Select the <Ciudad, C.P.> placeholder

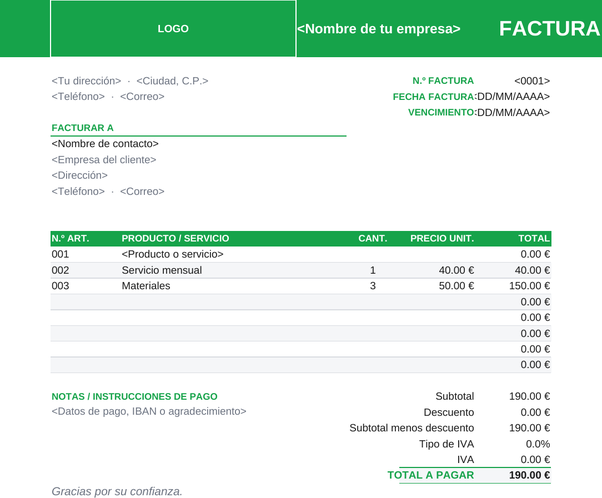point(172,81)
